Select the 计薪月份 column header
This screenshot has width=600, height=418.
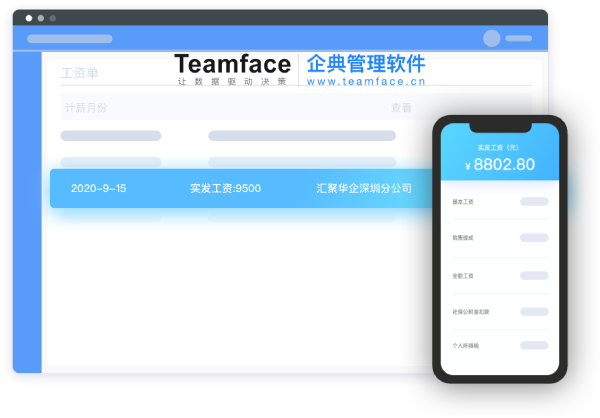click(x=85, y=107)
